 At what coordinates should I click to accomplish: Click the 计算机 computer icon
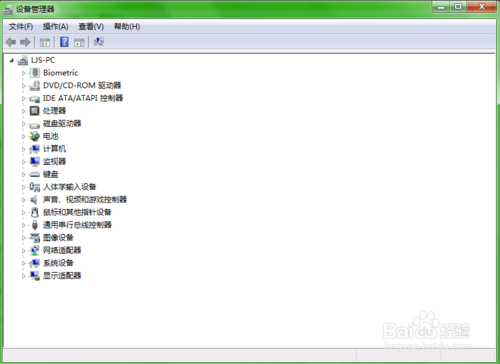point(35,149)
